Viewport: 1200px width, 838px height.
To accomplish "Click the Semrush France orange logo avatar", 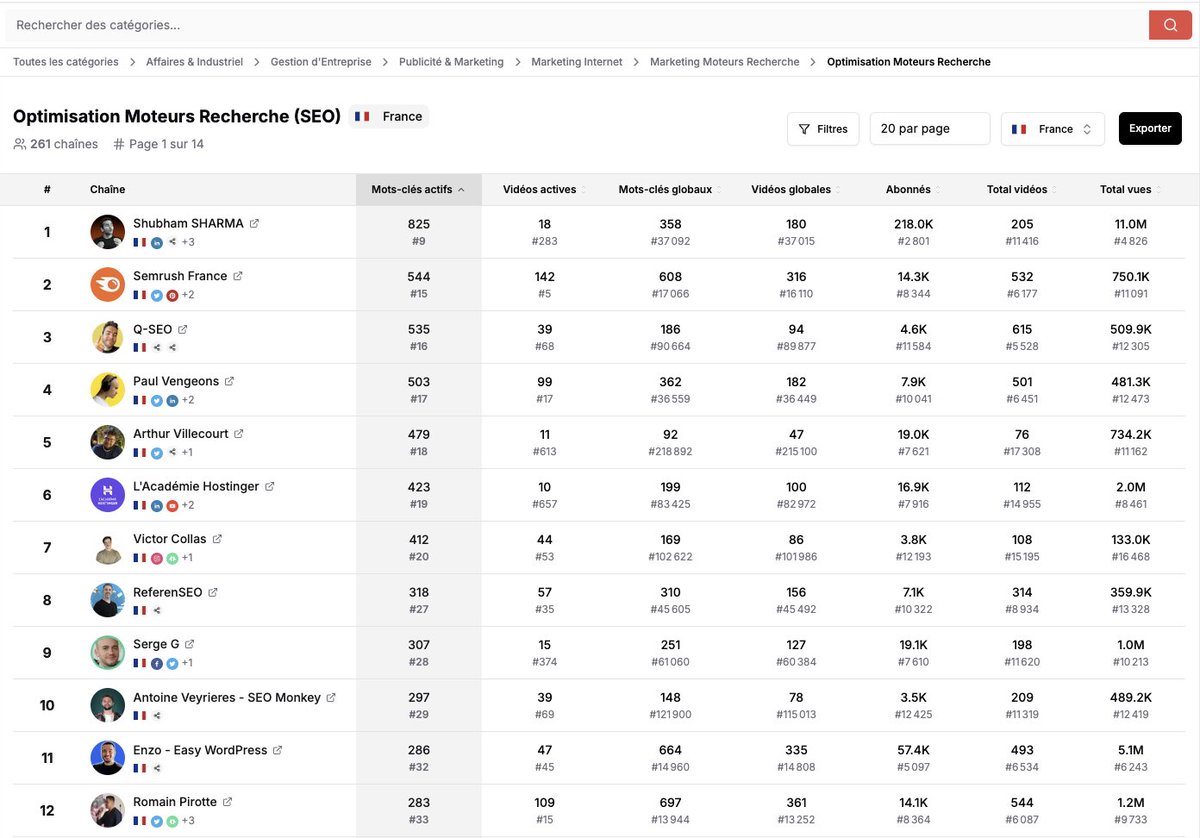I will (x=108, y=285).
